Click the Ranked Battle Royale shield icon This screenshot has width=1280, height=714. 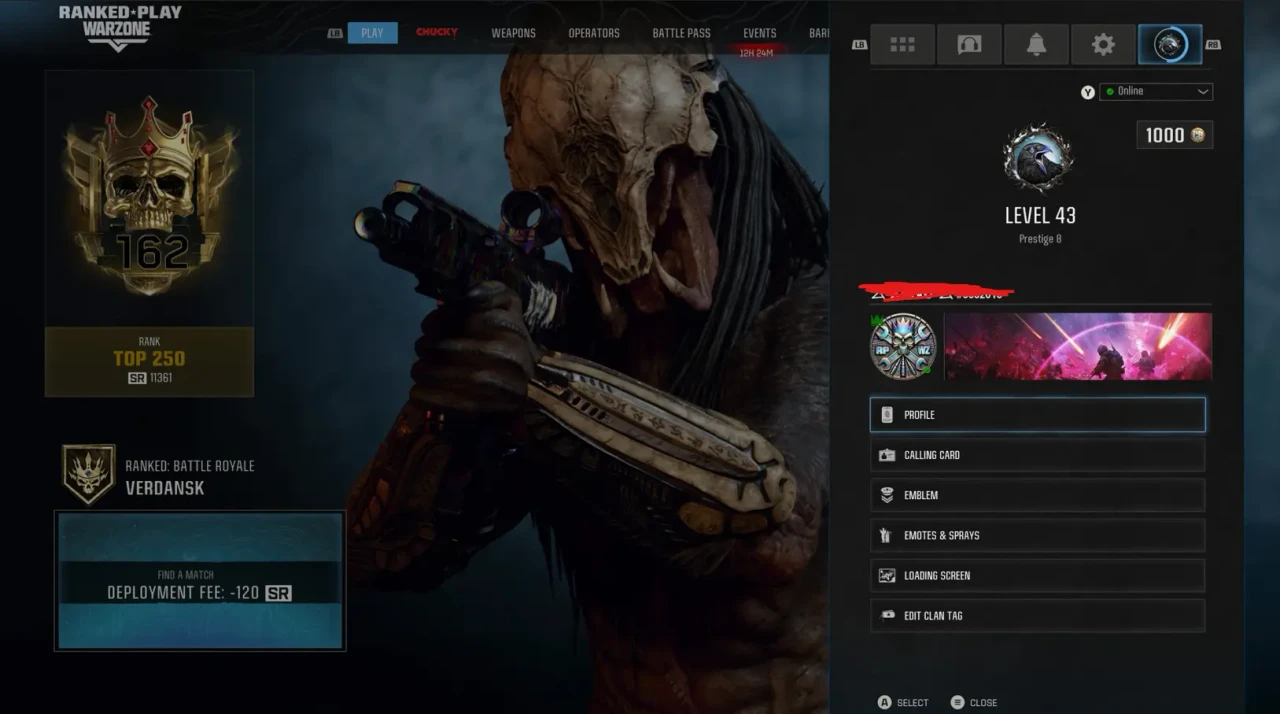tap(89, 474)
